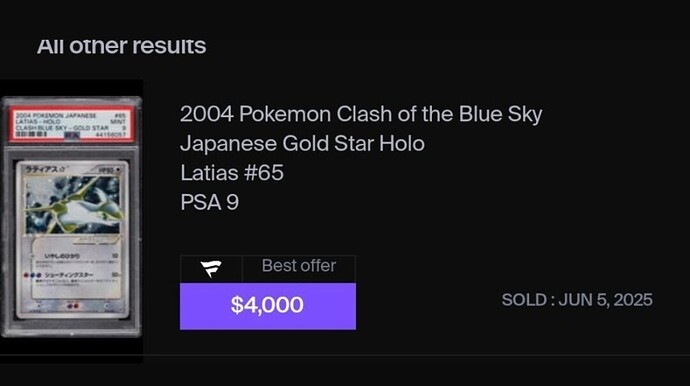690x386 pixels.
Task: Select the Latias #65 text line
Action: (x=232, y=173)
